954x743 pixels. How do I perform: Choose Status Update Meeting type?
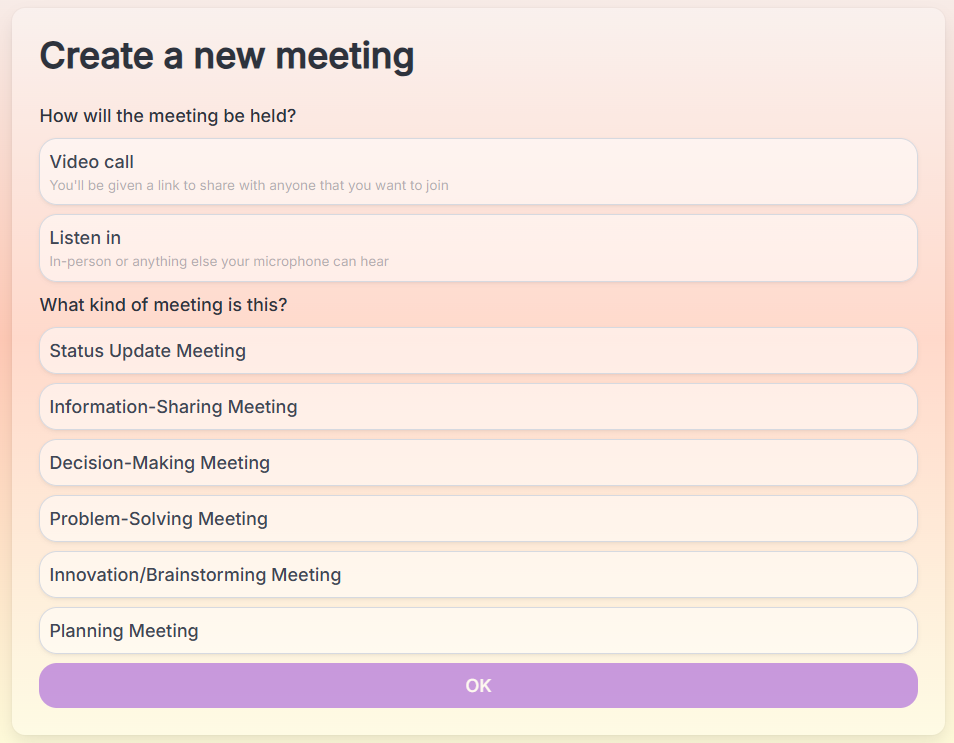tap(478, 351)
